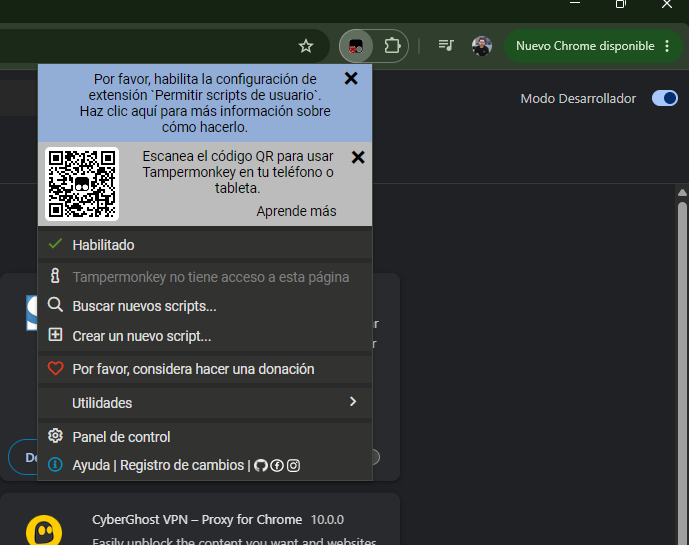Click the blue user scripts info message
689x545 pixels.
coord(205,103)
